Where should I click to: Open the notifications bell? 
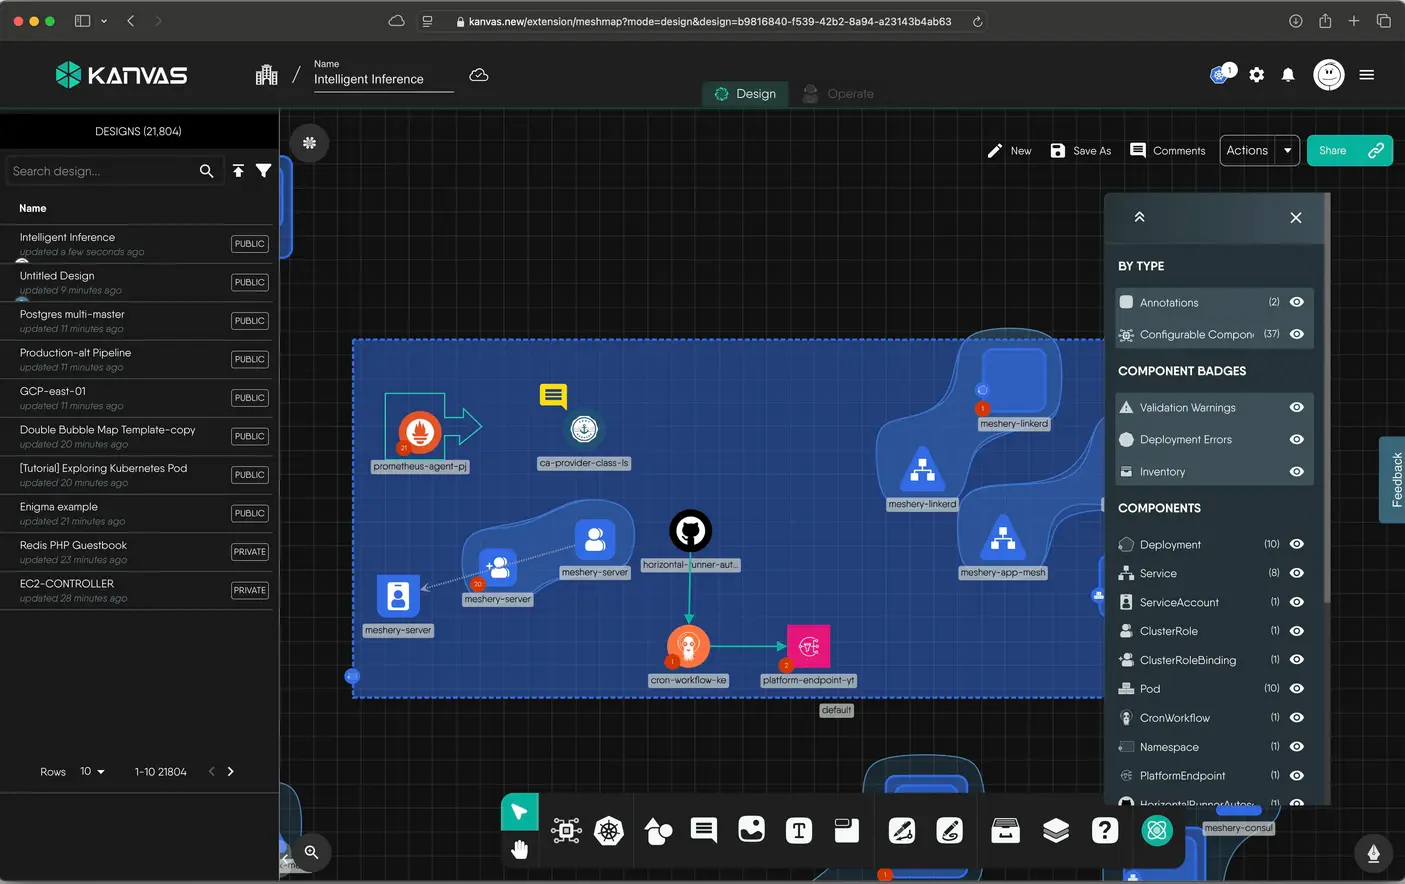(x=1288, y=75)
